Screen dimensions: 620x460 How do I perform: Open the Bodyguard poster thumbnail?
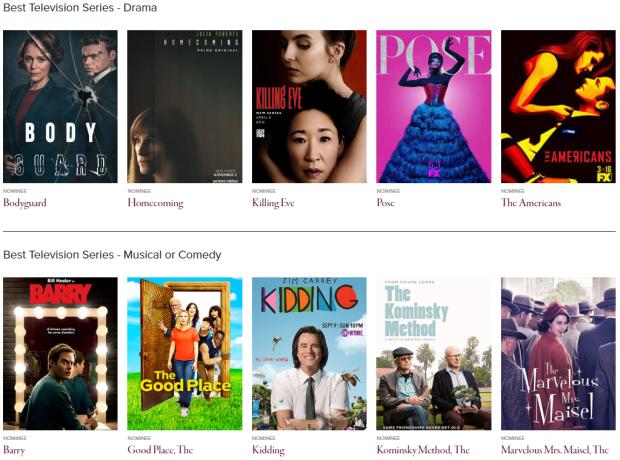pyautogui.click(x=60, y=106)
